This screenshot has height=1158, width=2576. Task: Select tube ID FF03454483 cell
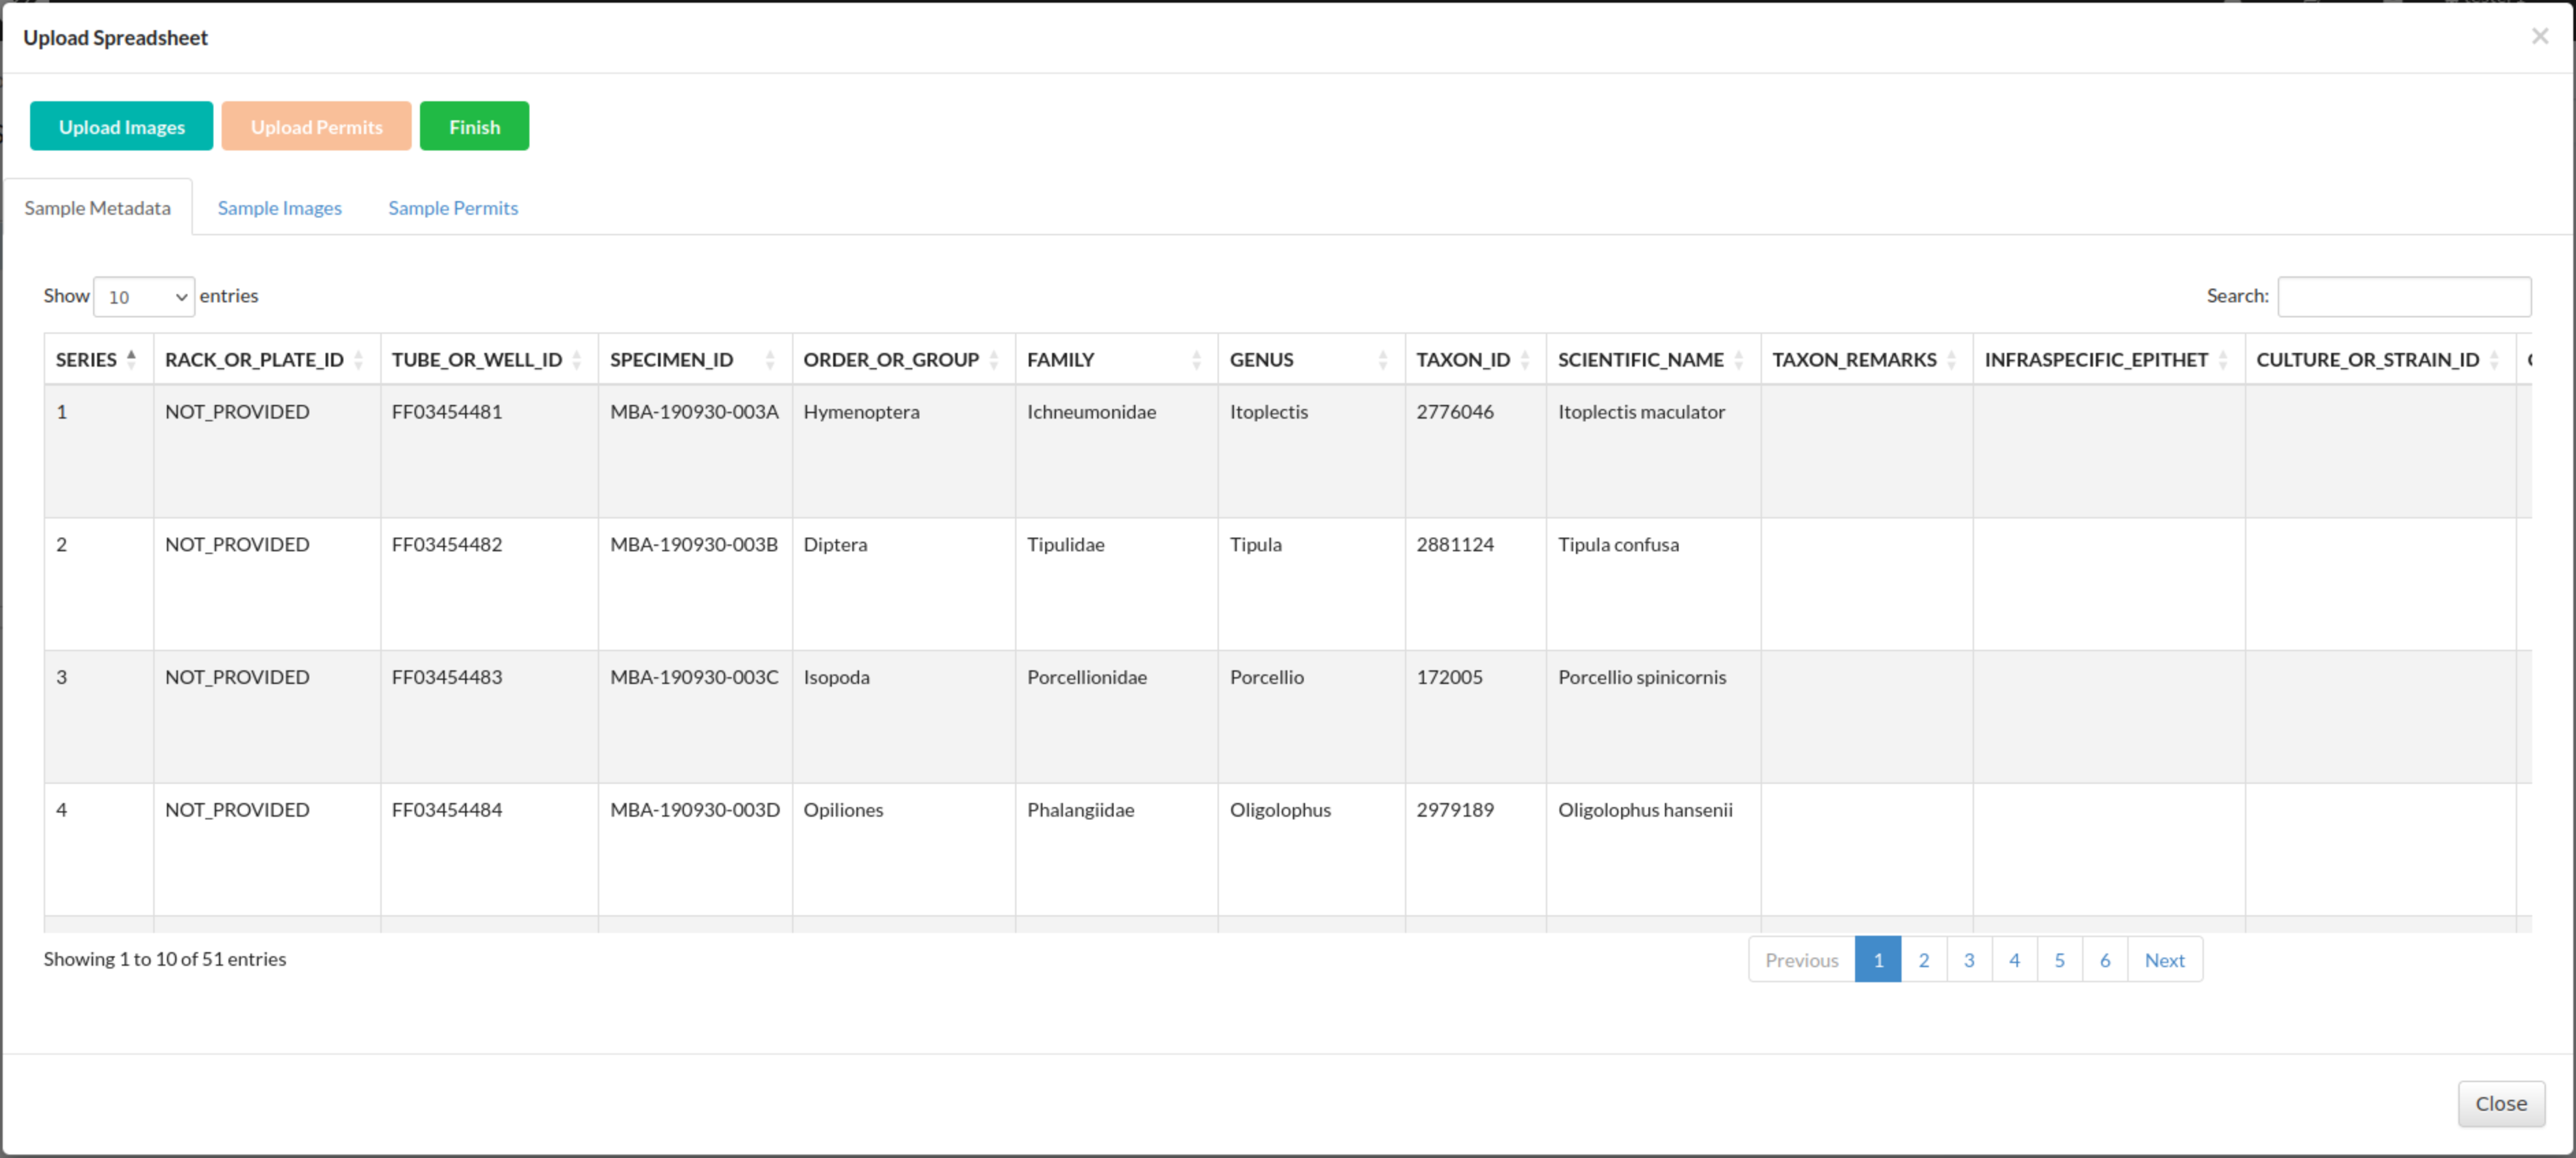(489, 717)
